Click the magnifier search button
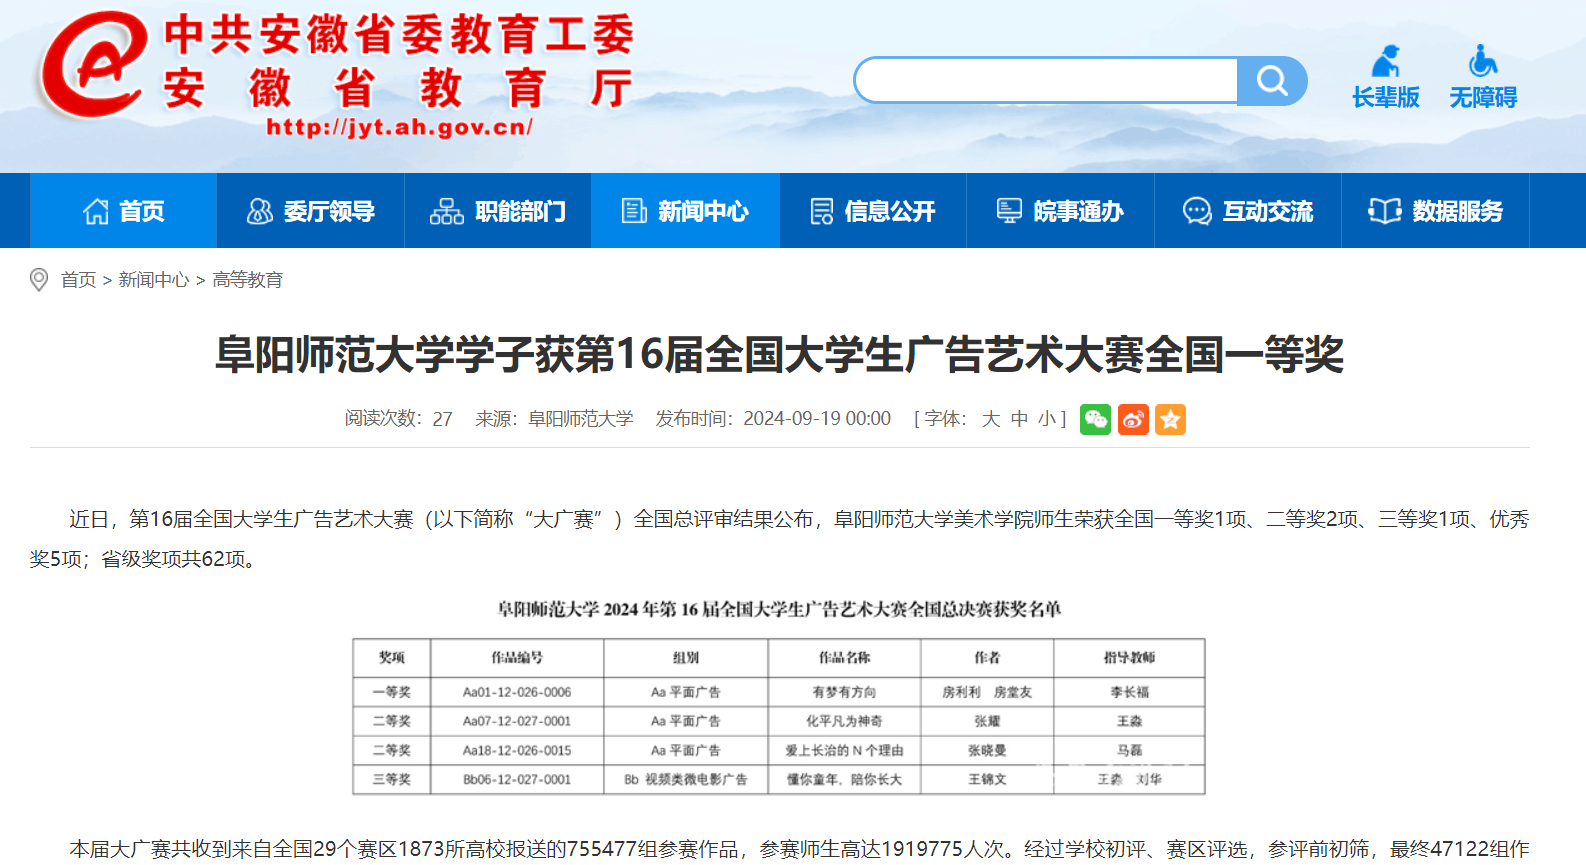 [1271, 81]
